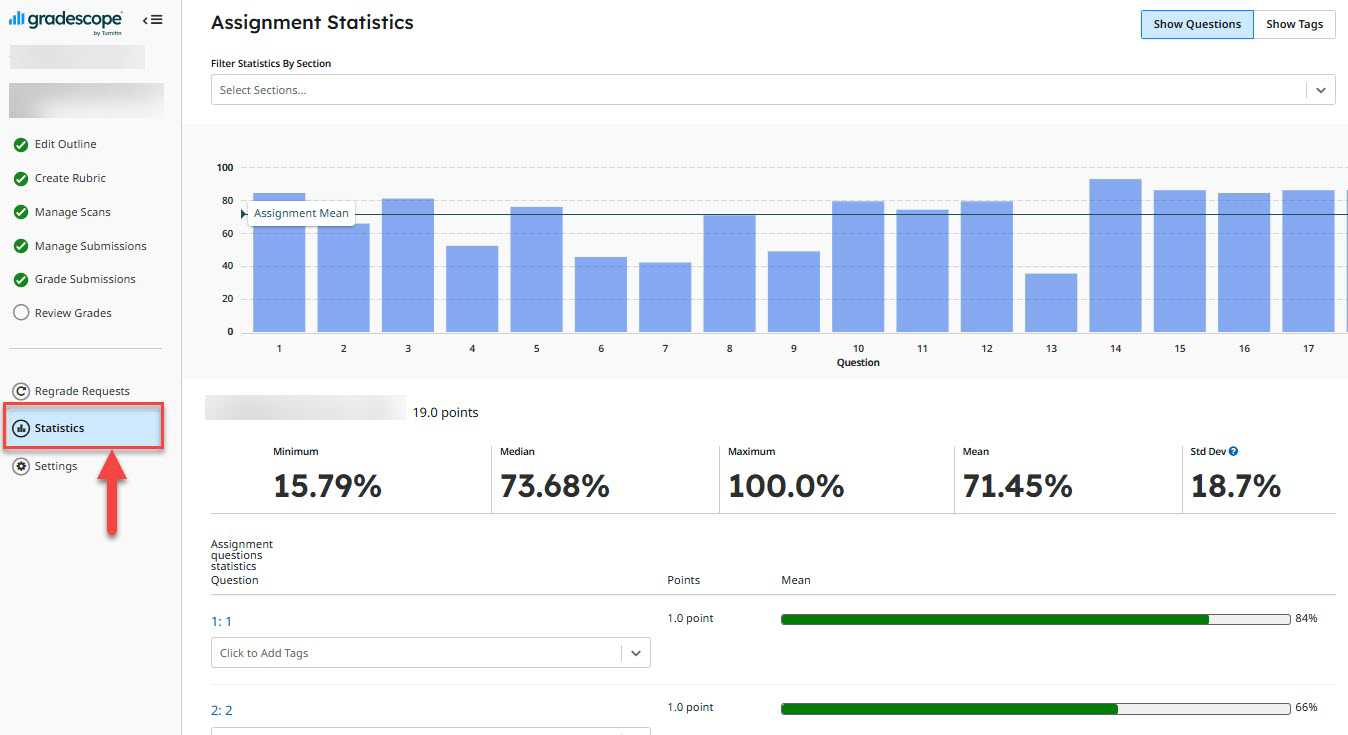The height and width of the screenshot is (735, 1348).
Task: Click the empty circle icon beside Review Grades
Action: pos(21,313)
